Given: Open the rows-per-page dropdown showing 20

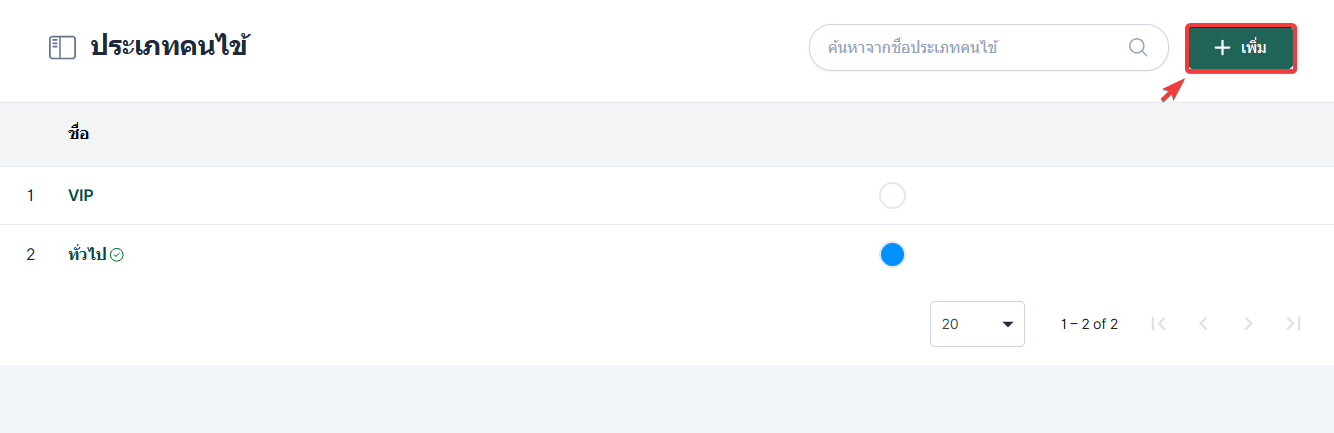Looking at the screenshot, I should click(x=976, y=324).
